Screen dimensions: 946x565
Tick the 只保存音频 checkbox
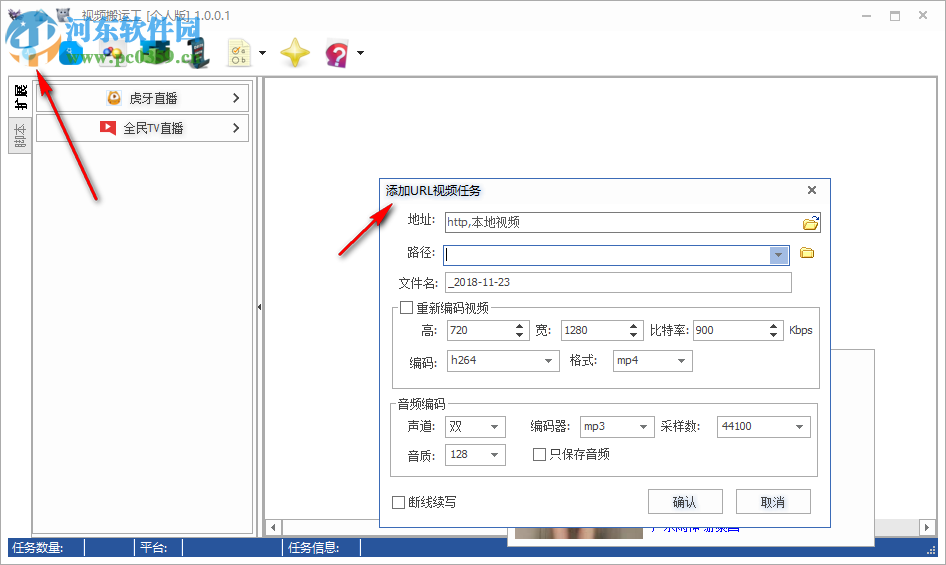(539, 454)
